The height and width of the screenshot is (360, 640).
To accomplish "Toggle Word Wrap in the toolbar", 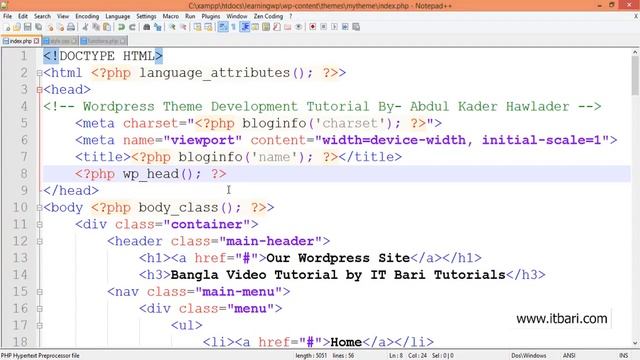I will pyautogui.click(x=223, y=27).
